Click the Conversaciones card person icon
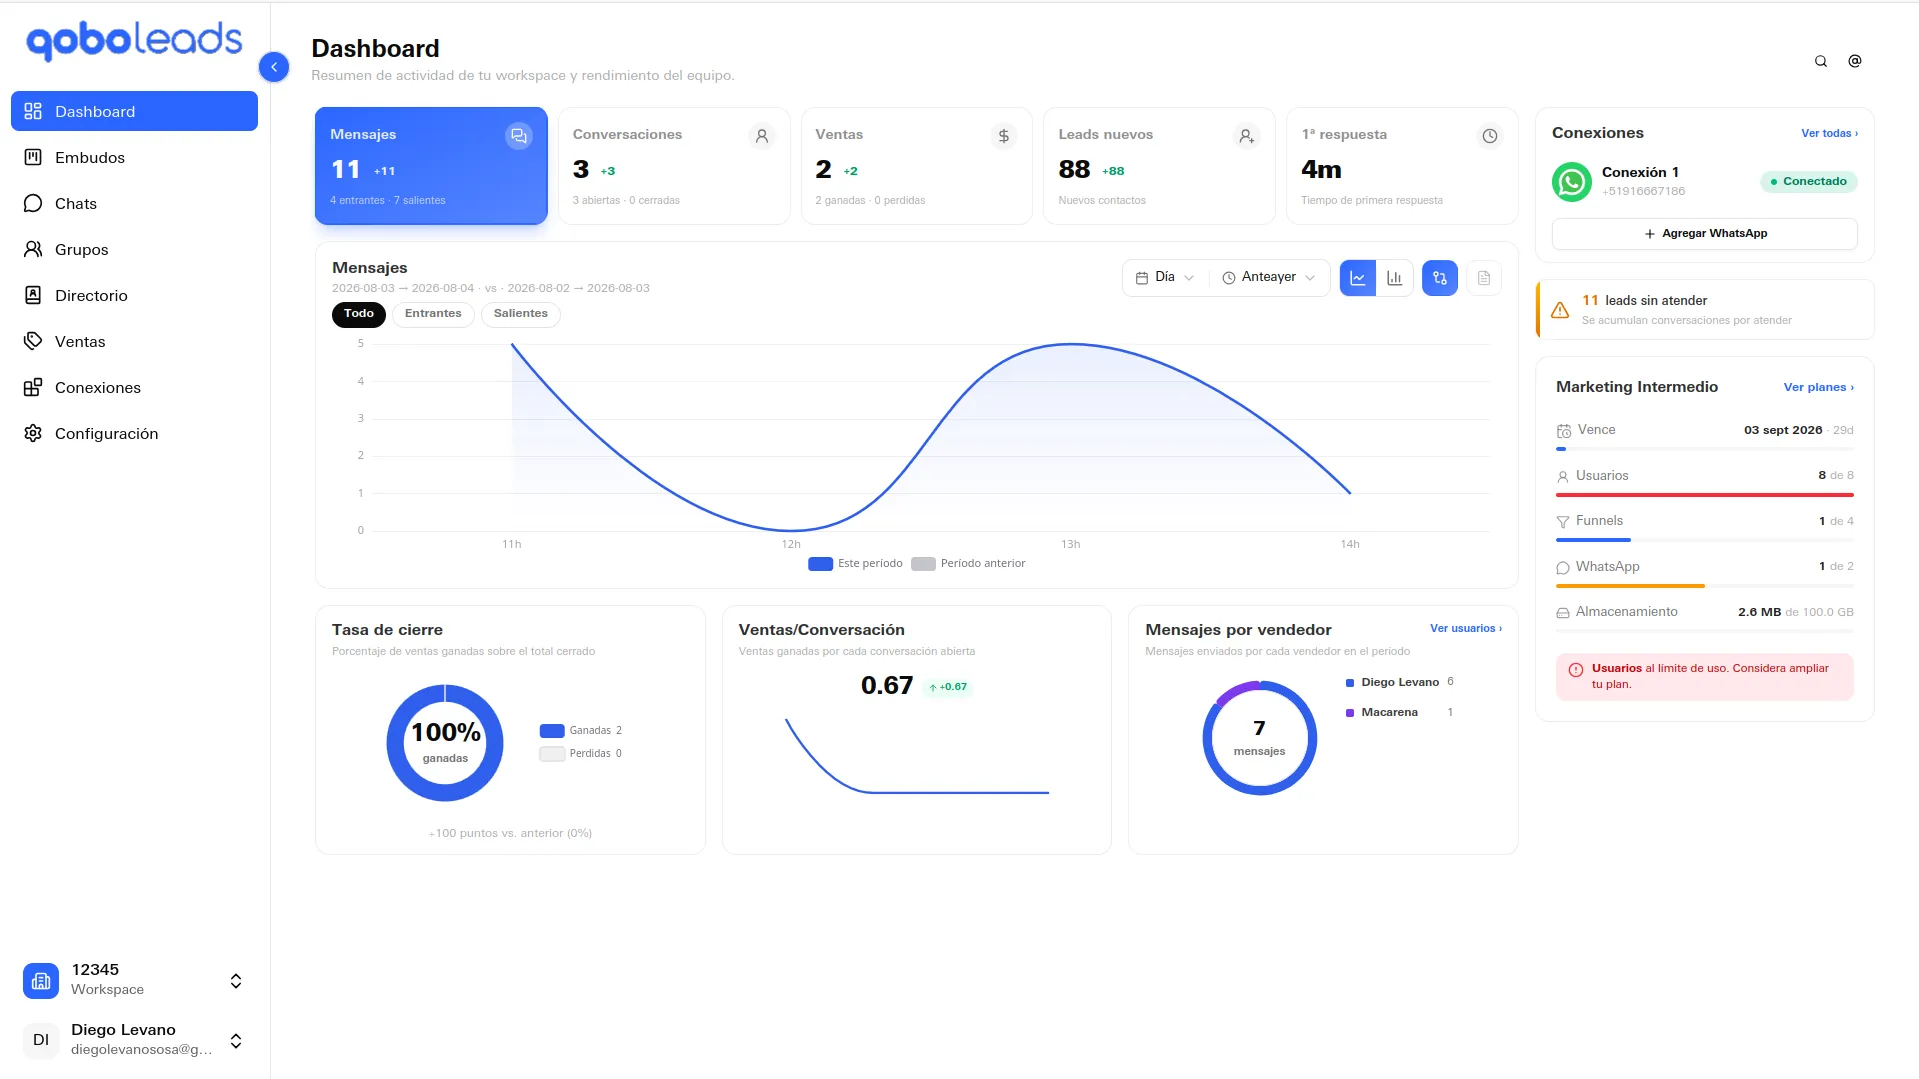Image resolution: width=1919 pixels, height=1079 pixels. point(762,136)
